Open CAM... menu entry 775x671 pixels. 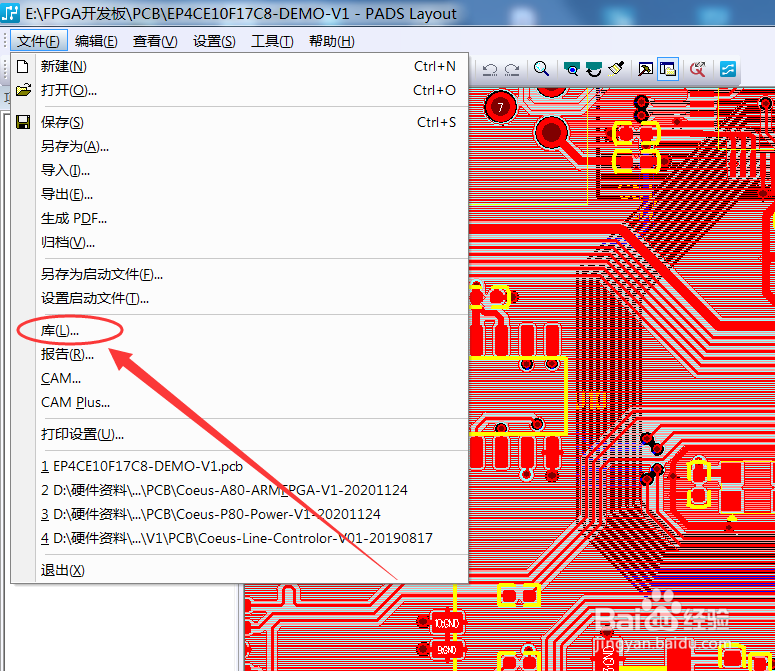coord(240,378)
